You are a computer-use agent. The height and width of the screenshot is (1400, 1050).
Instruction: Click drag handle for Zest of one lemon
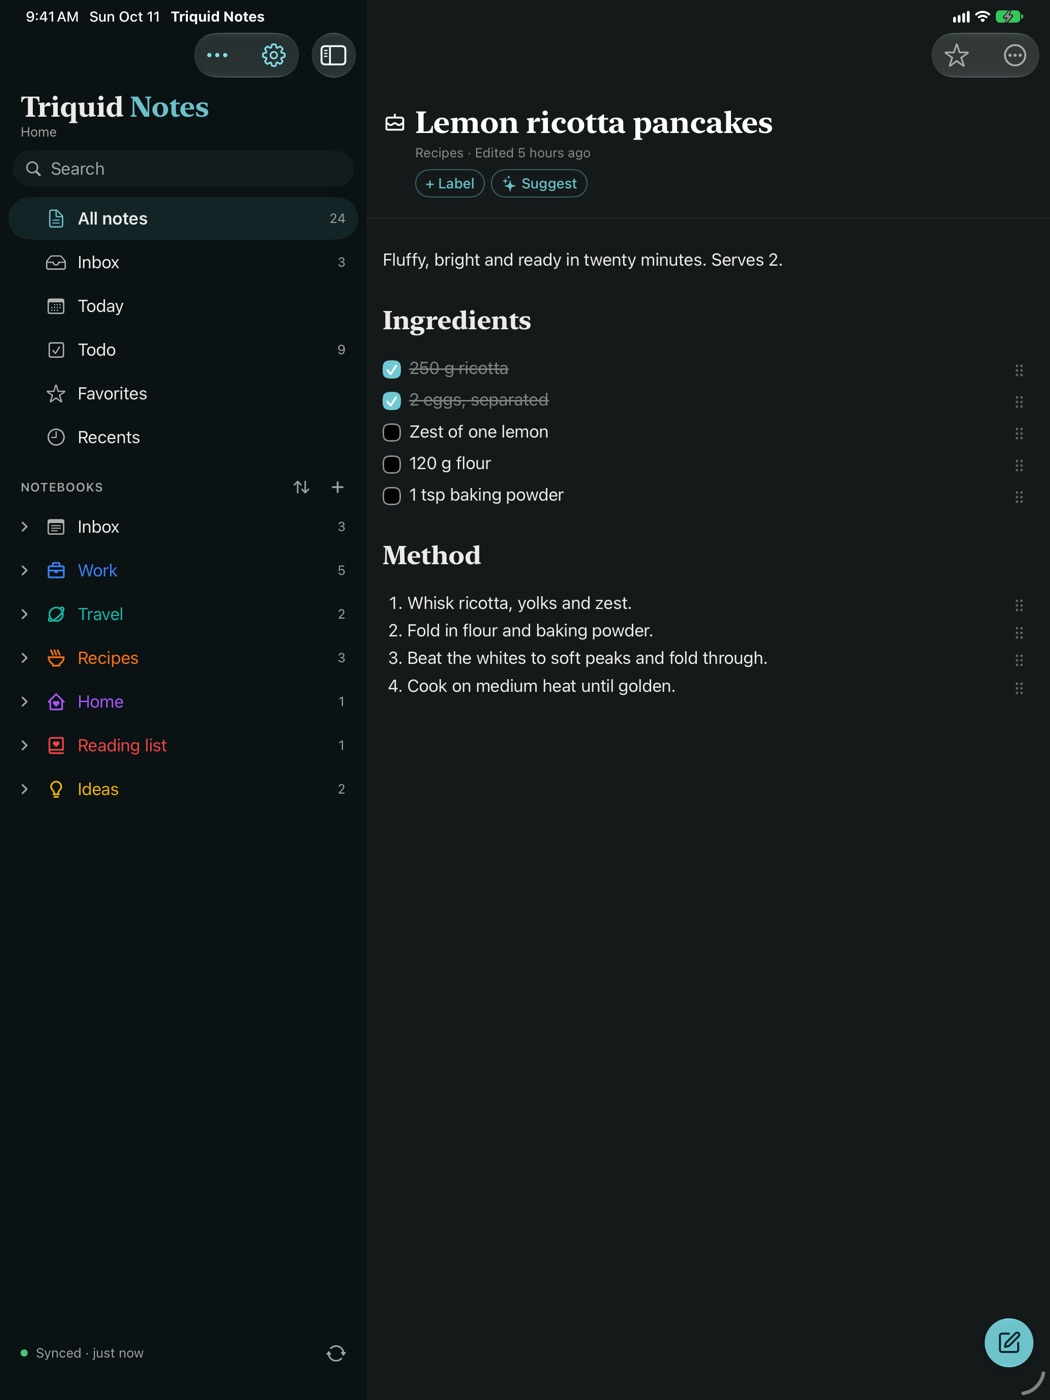[x=1019, y=433]
